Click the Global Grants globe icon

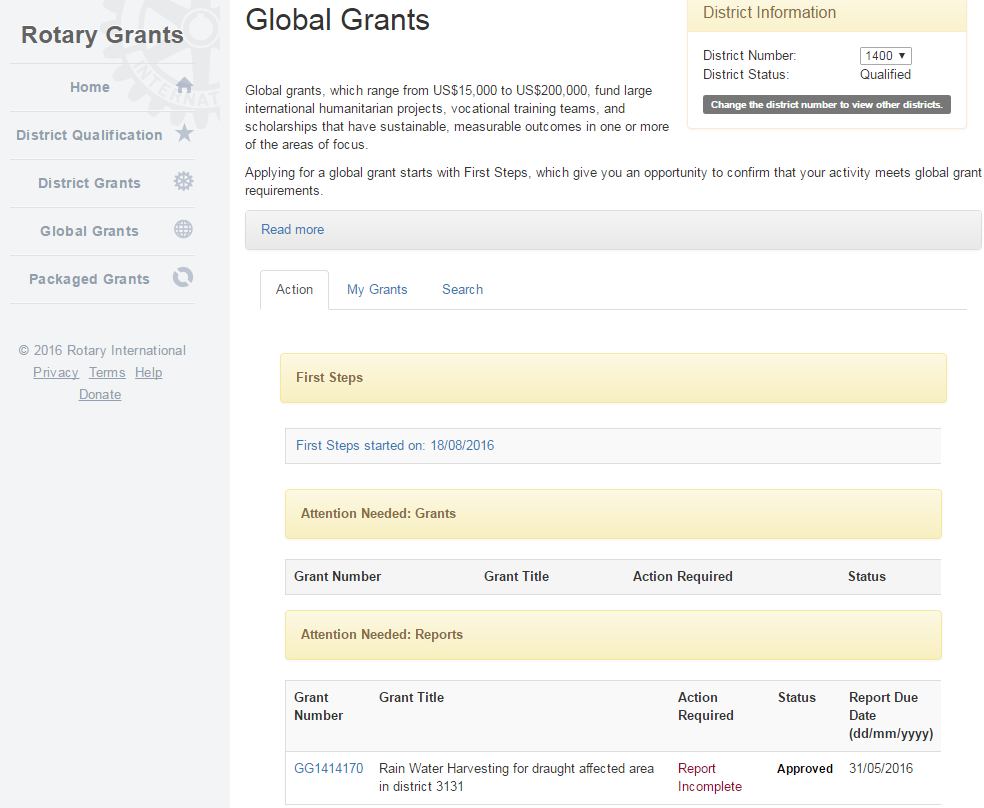tap(183, 229)
